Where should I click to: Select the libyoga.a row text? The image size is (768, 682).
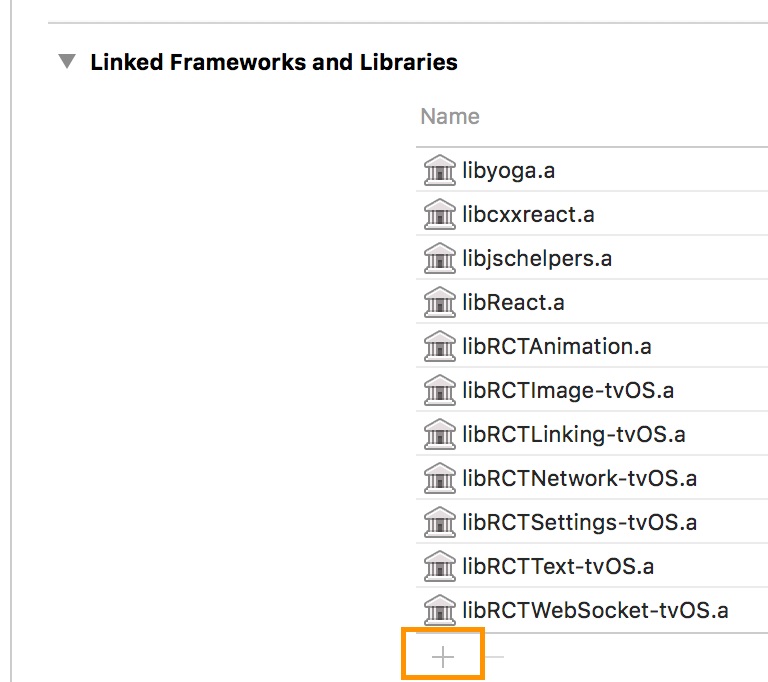click(508, 171)
